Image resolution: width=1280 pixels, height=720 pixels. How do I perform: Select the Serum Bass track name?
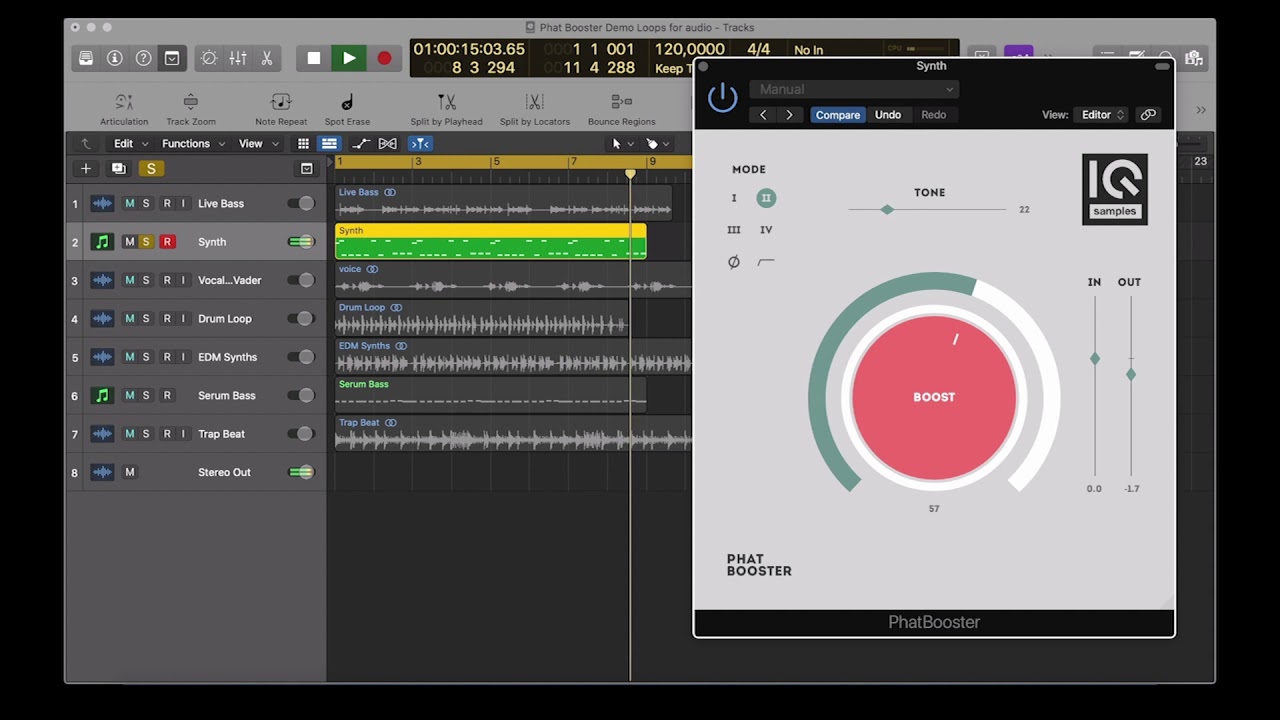pos(227,396)
